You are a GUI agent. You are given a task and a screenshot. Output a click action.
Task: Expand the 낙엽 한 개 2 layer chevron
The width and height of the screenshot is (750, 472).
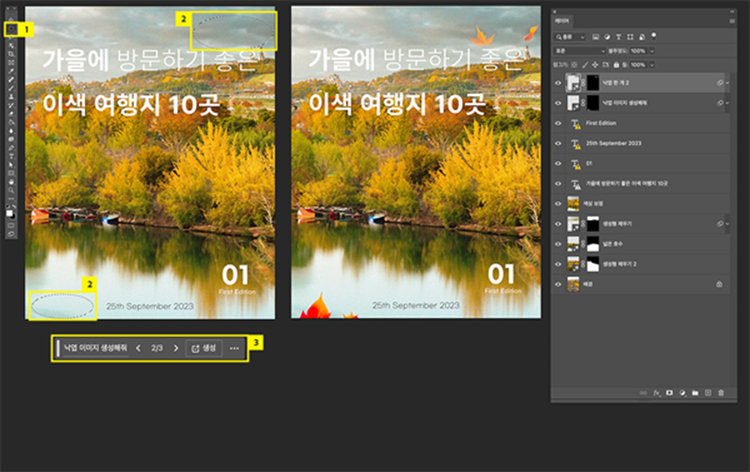tap(727, 83)
